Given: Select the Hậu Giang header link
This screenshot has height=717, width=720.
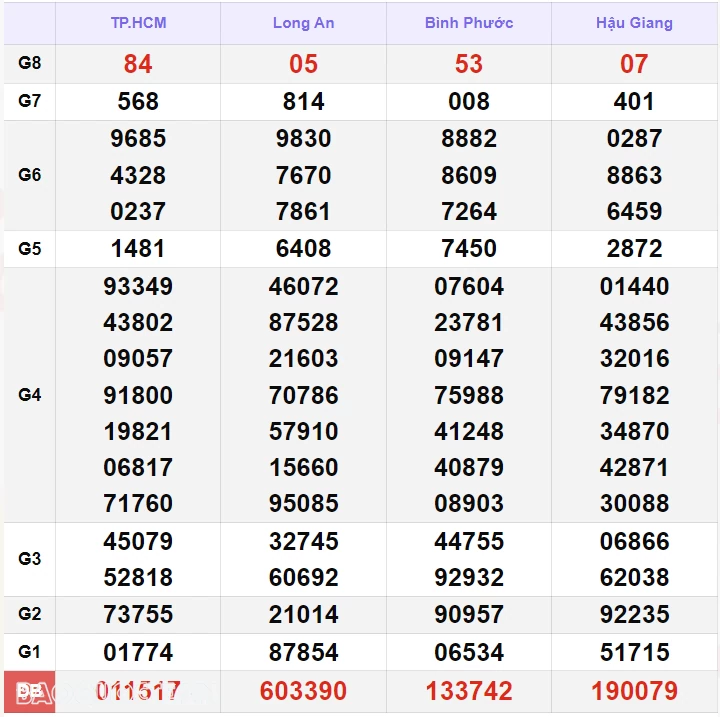Looking at the screenshot, I should [x=634, y=23].
